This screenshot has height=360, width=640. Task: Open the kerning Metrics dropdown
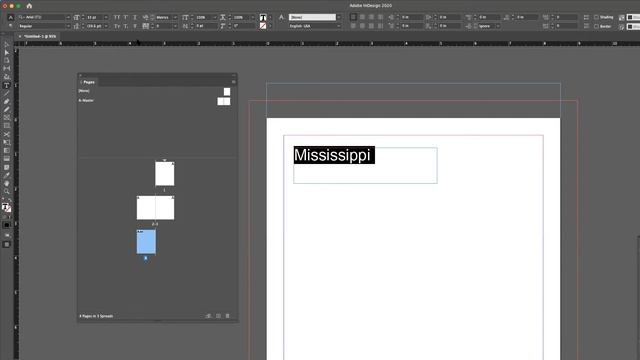pos(175,17)
